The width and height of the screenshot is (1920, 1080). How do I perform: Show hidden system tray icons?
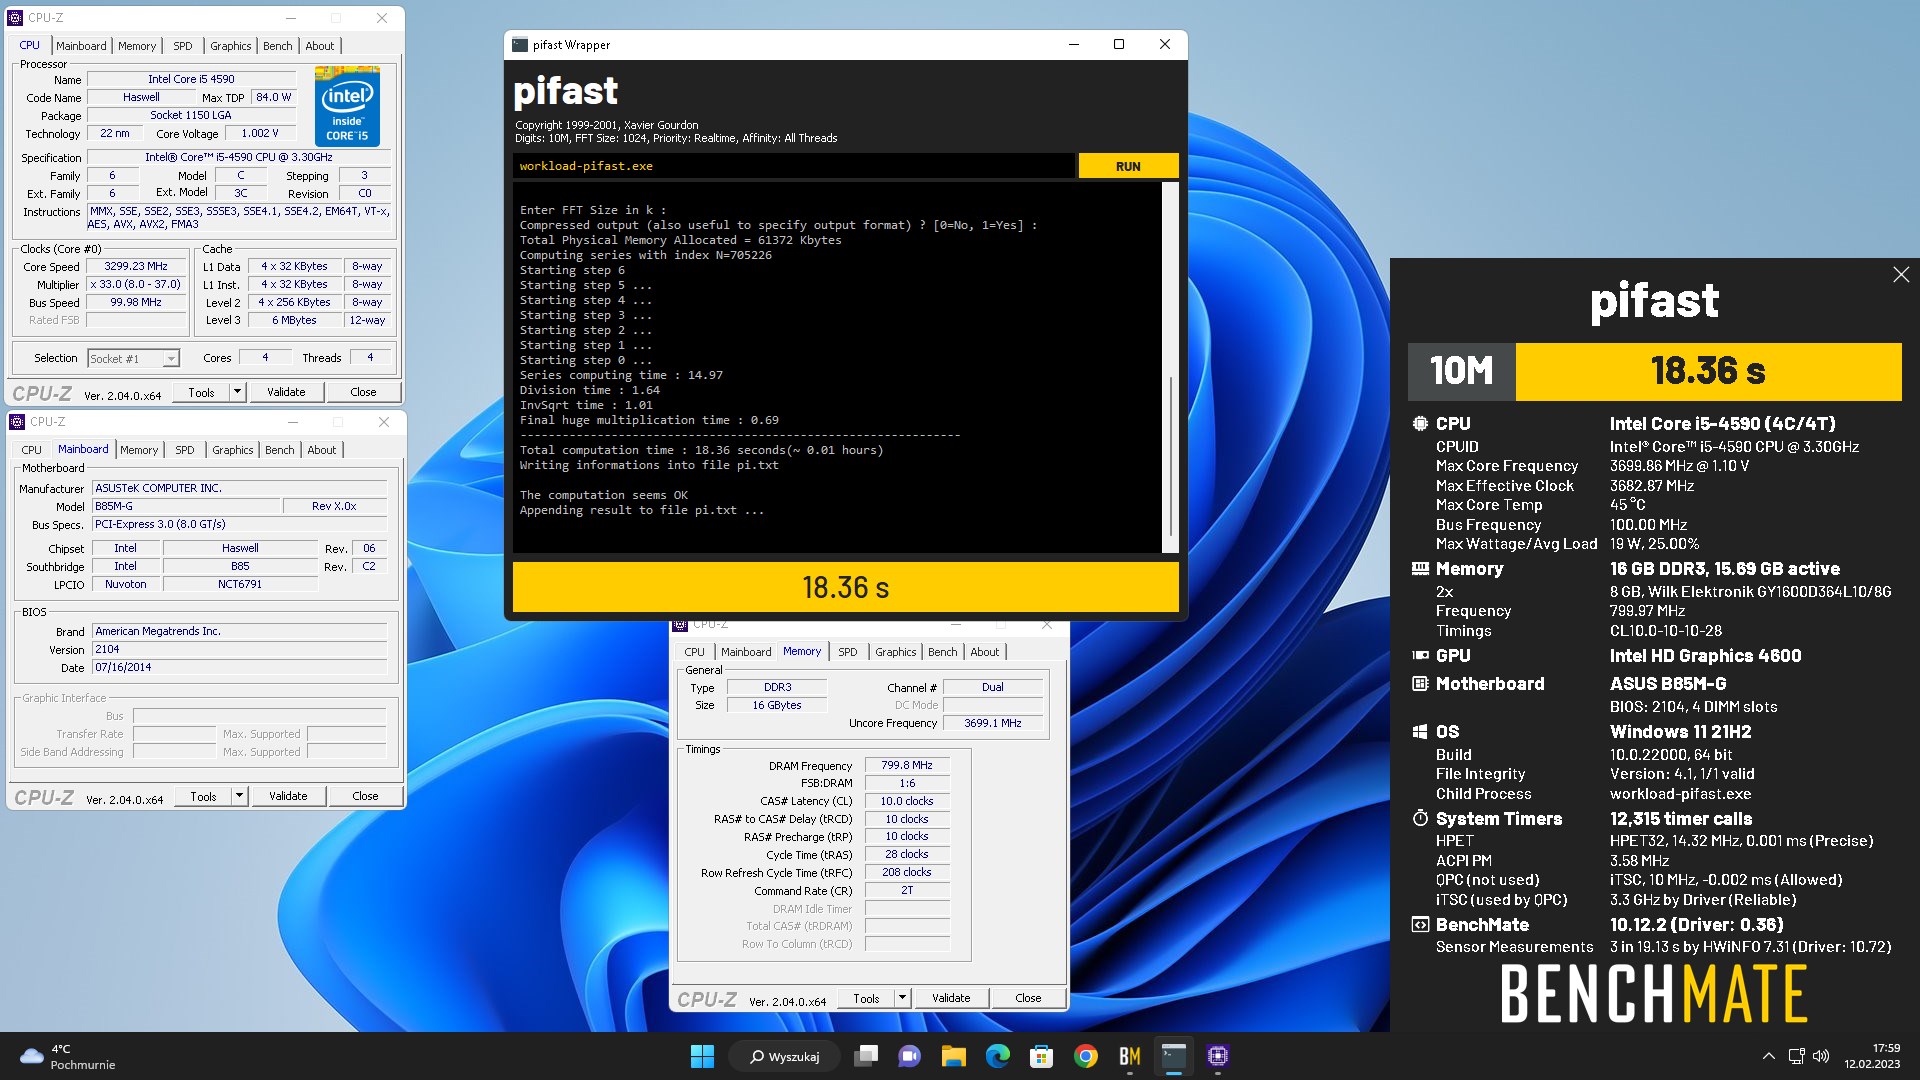pos(1768,1056)
